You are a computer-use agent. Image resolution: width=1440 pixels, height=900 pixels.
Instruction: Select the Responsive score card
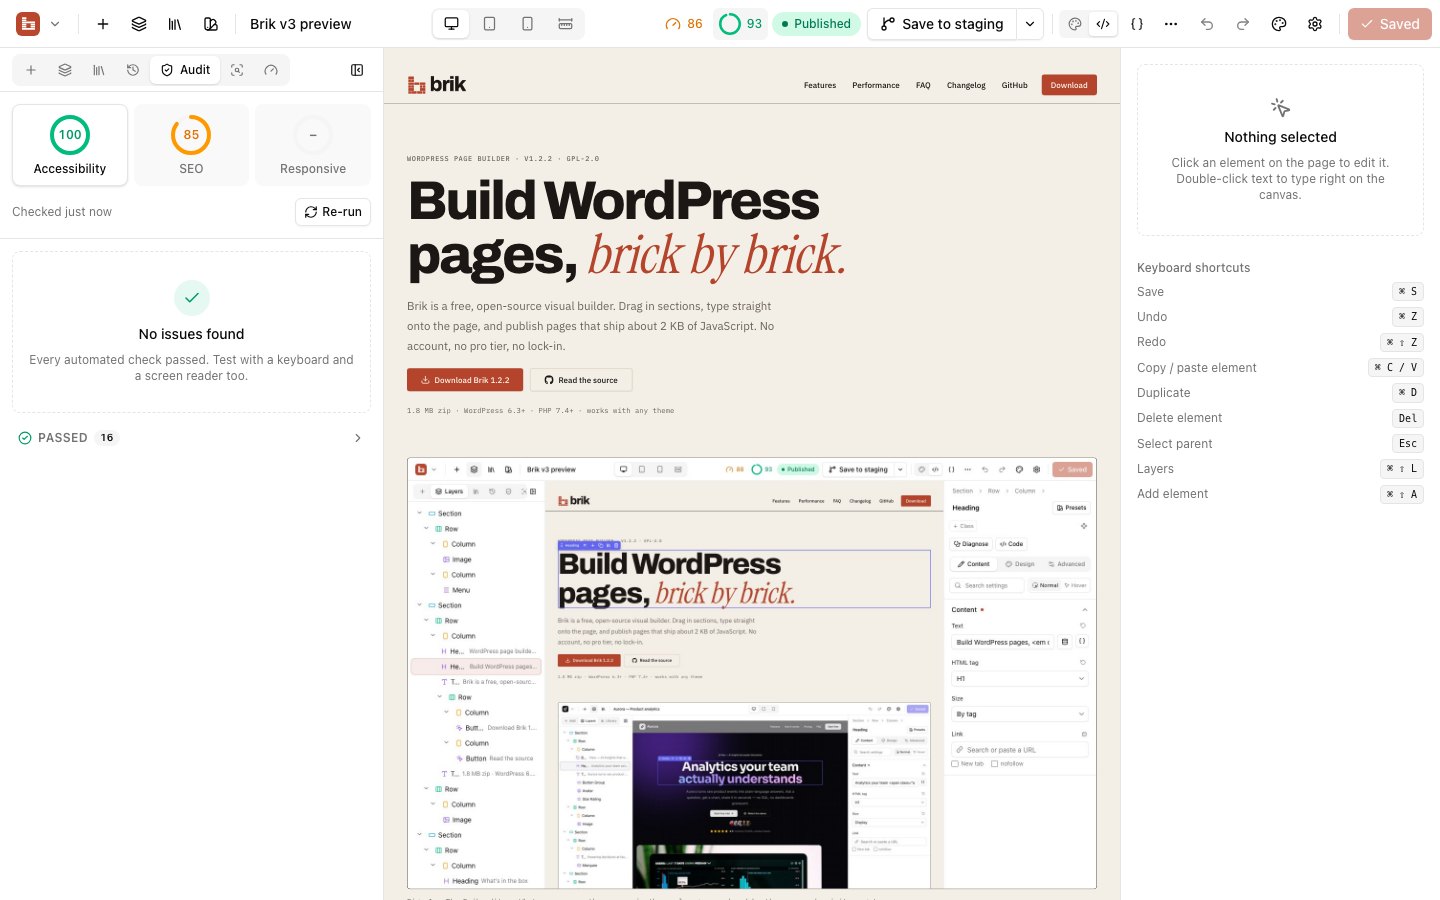tap(313, 145)
